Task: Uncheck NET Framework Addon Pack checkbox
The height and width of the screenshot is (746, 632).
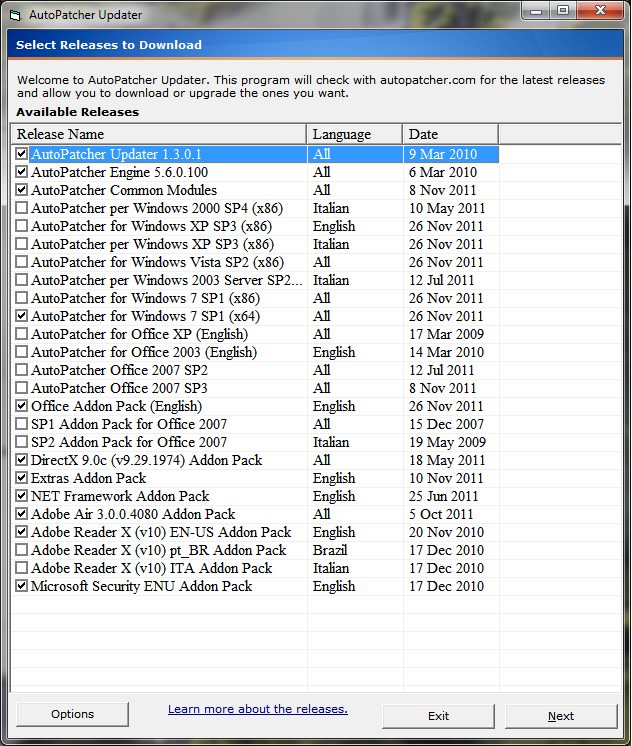Action: pos(21,496)
